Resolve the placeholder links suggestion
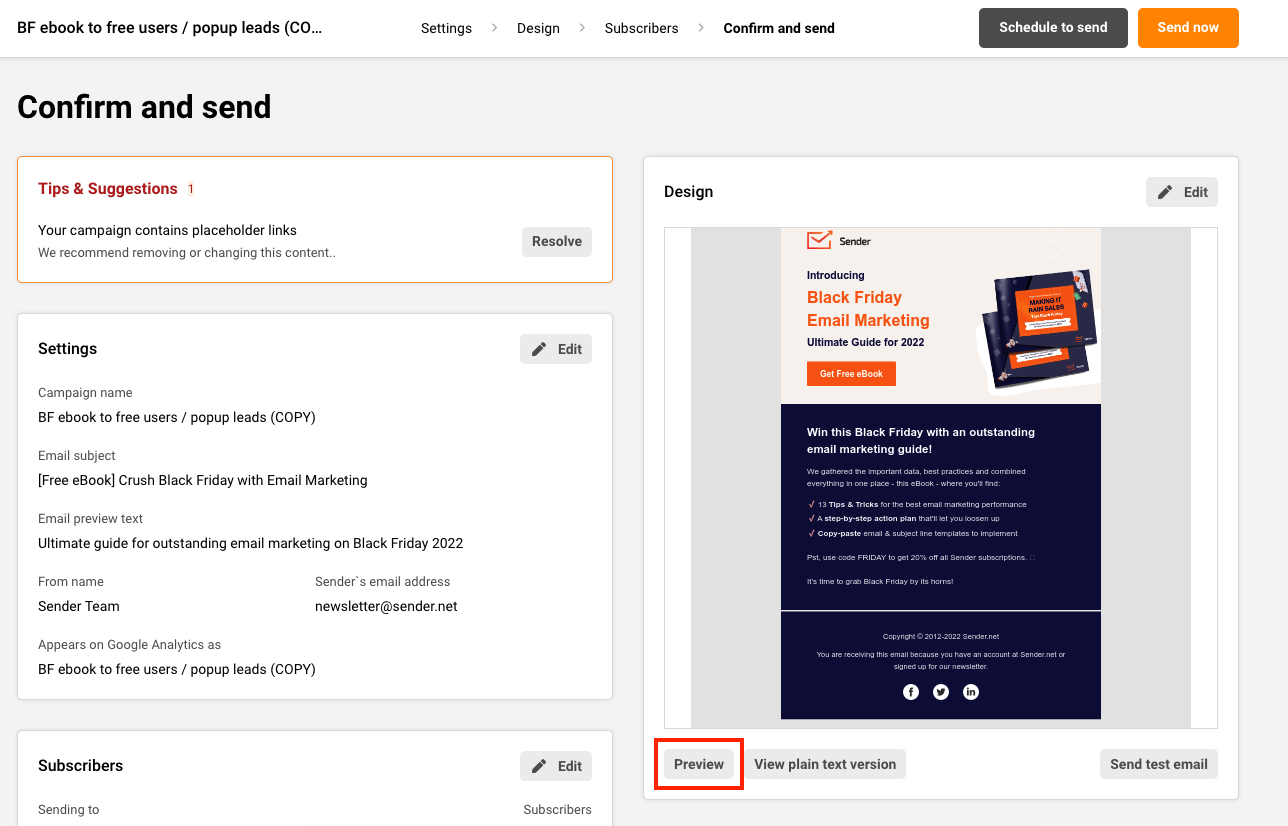The image size is (1288, 826). click(556, 241)
